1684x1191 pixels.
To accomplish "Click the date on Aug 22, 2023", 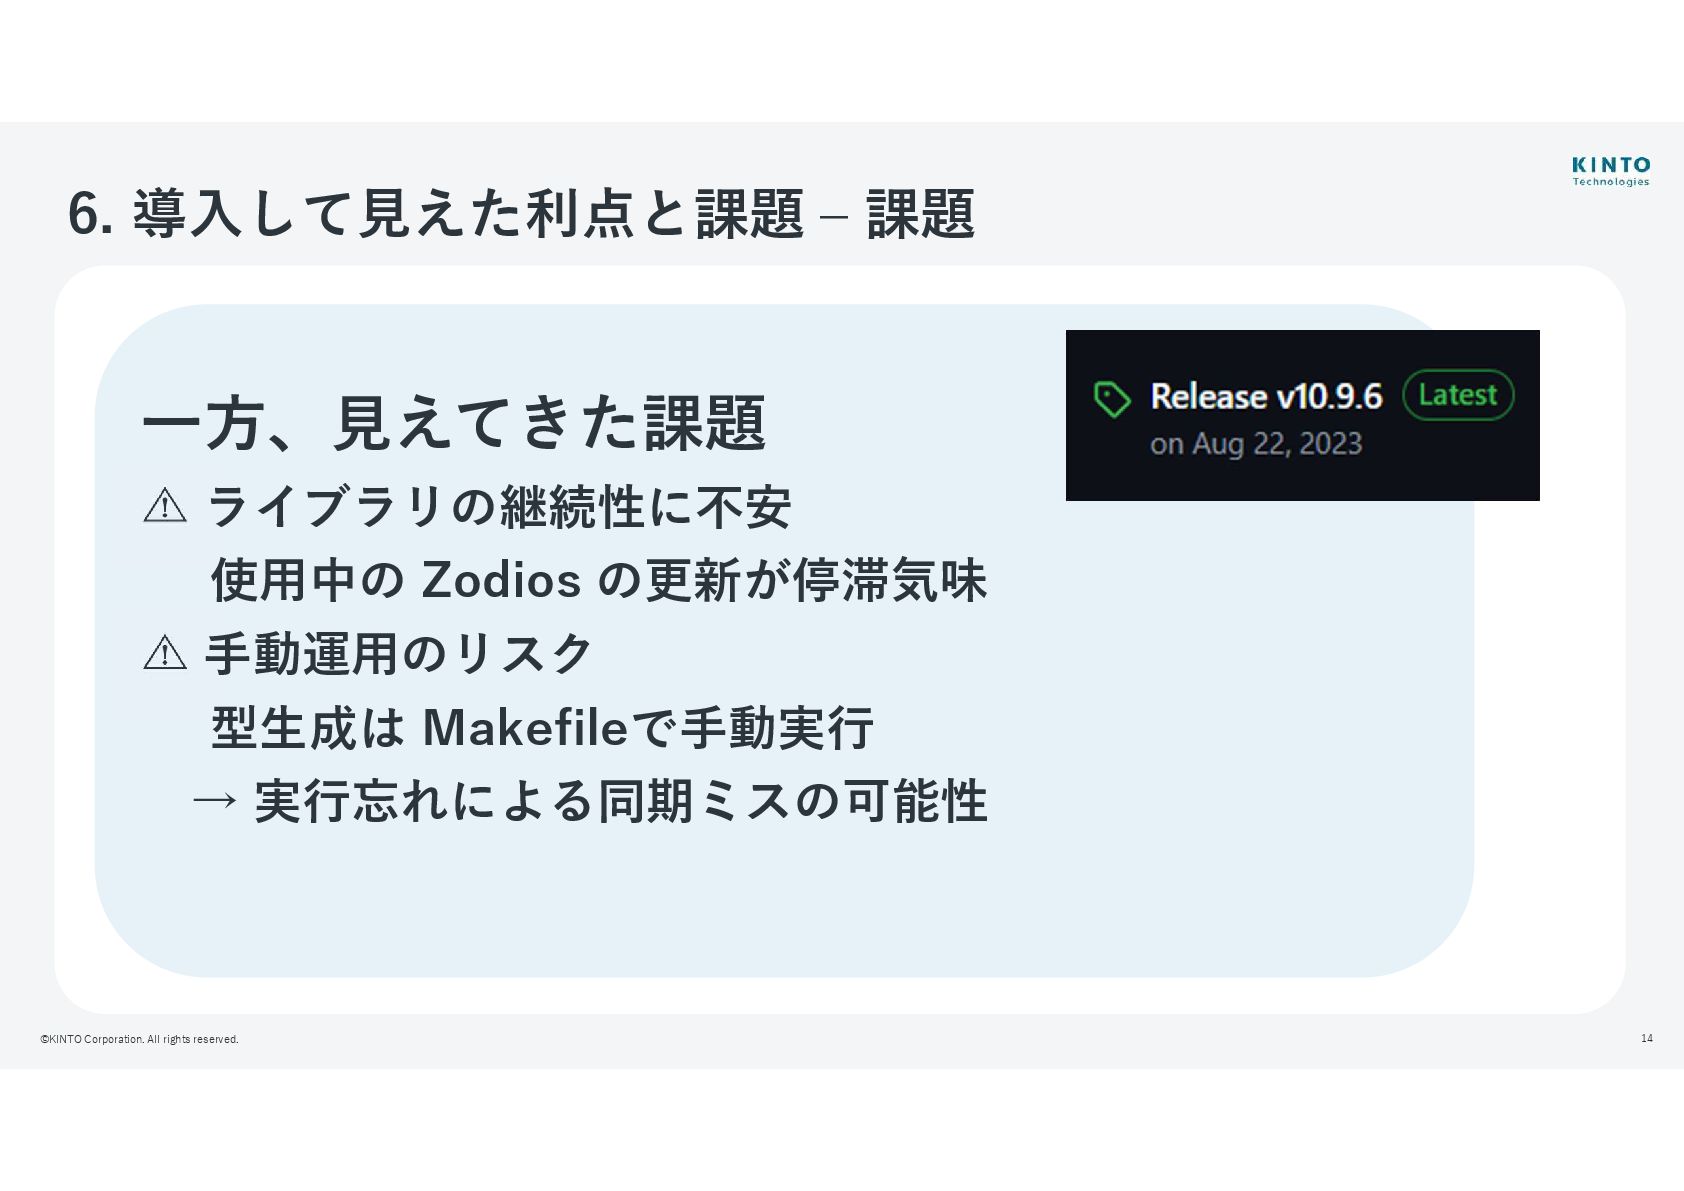I will 1256,444.
